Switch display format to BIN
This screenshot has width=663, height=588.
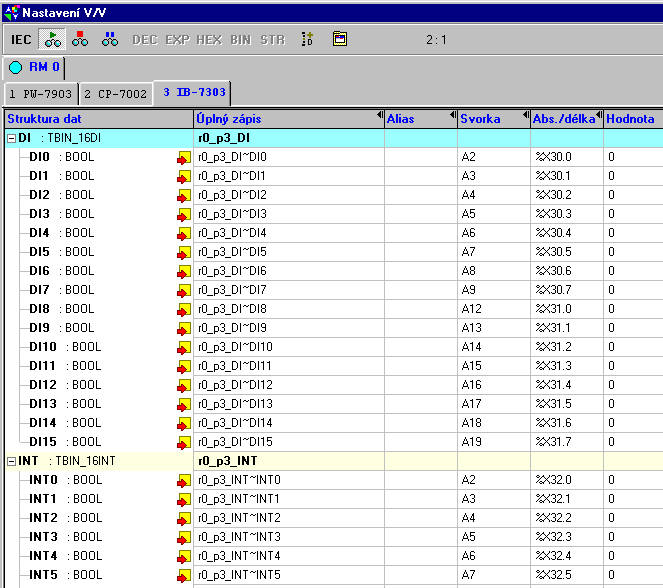241,40
